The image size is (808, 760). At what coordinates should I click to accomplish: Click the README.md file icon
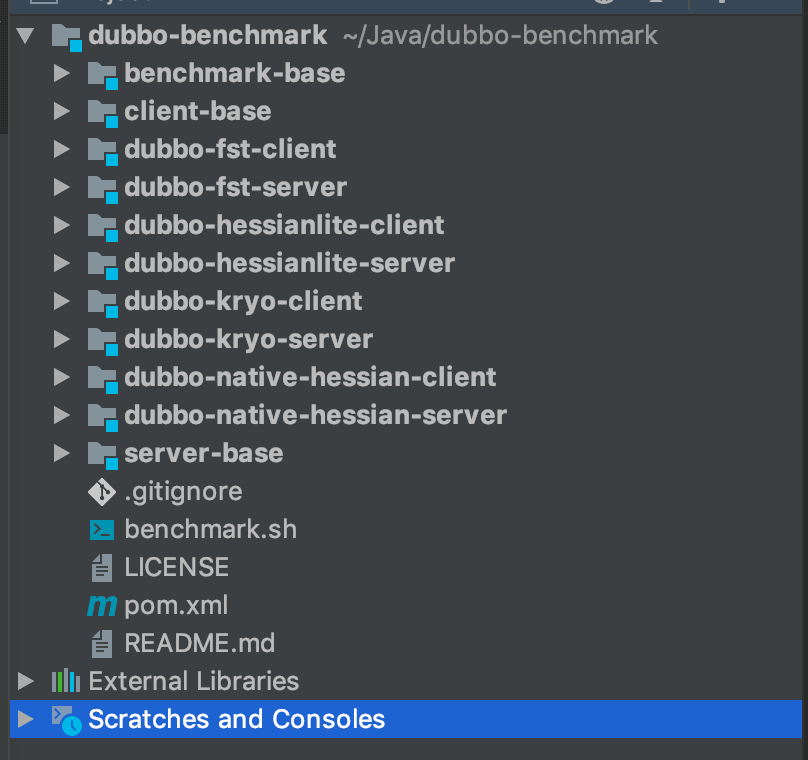point(102,643)
